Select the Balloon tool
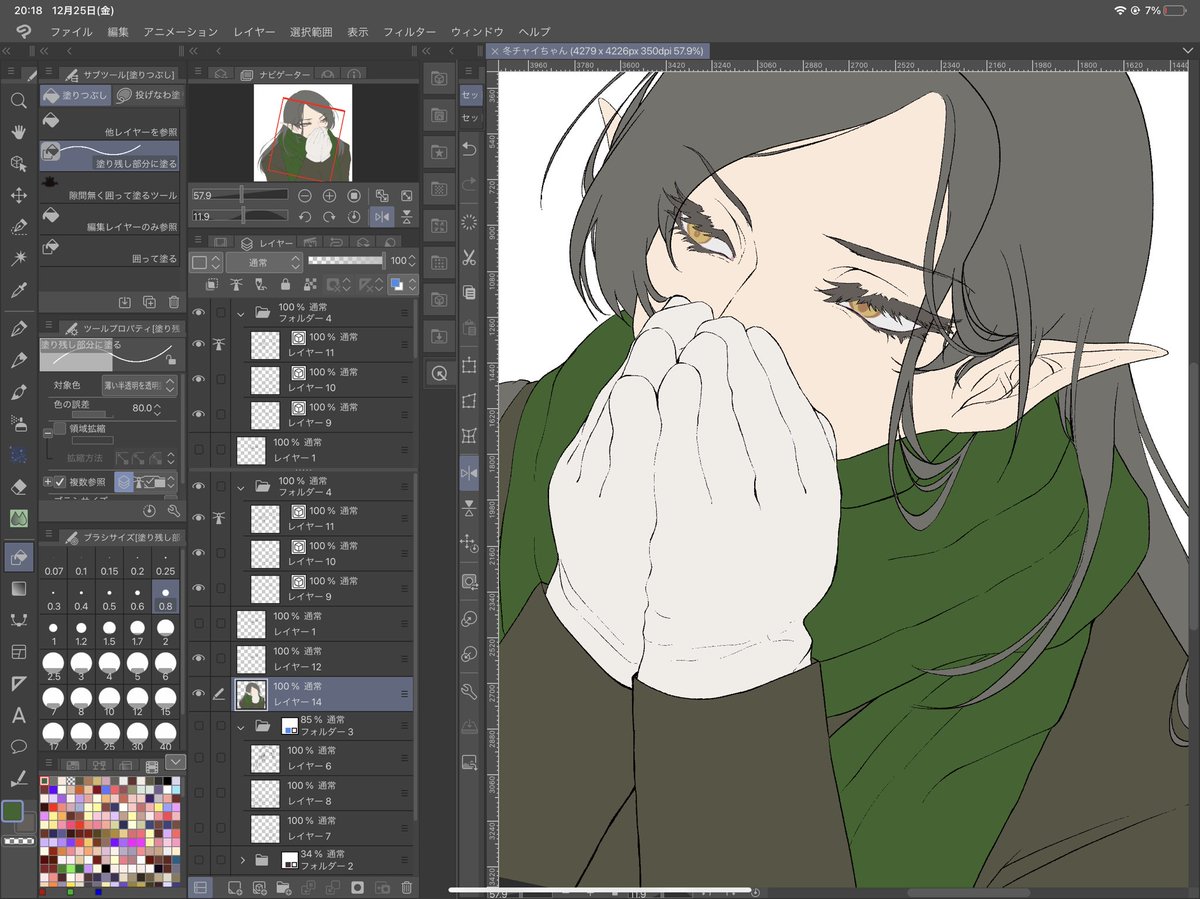This screenshot has height=899, width=1200. (x=18, y=746)
